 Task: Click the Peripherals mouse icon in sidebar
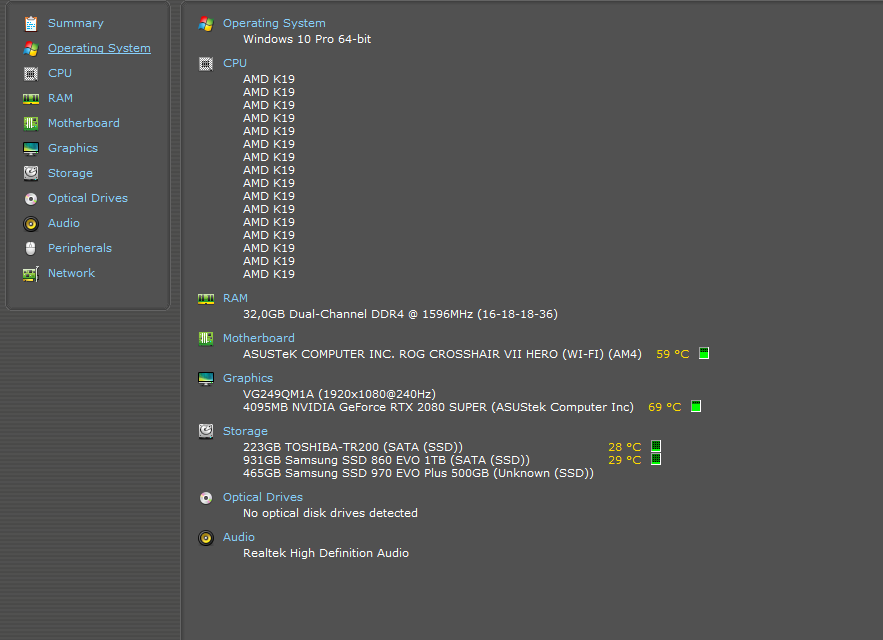(x=31, y=248)
